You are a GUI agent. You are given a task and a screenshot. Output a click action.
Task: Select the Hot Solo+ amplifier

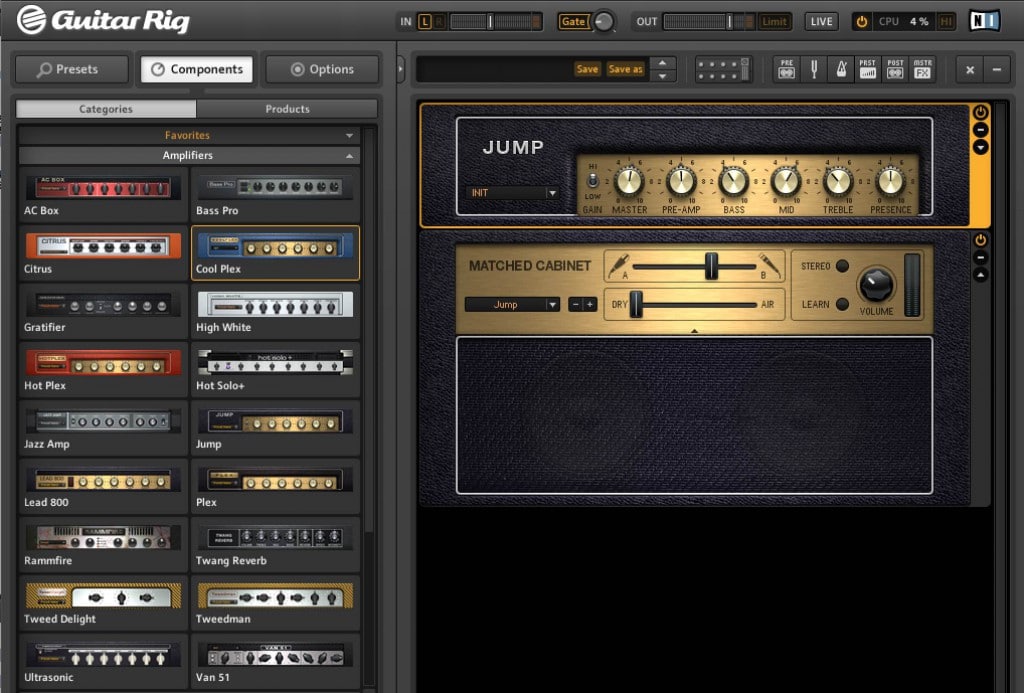275,369
